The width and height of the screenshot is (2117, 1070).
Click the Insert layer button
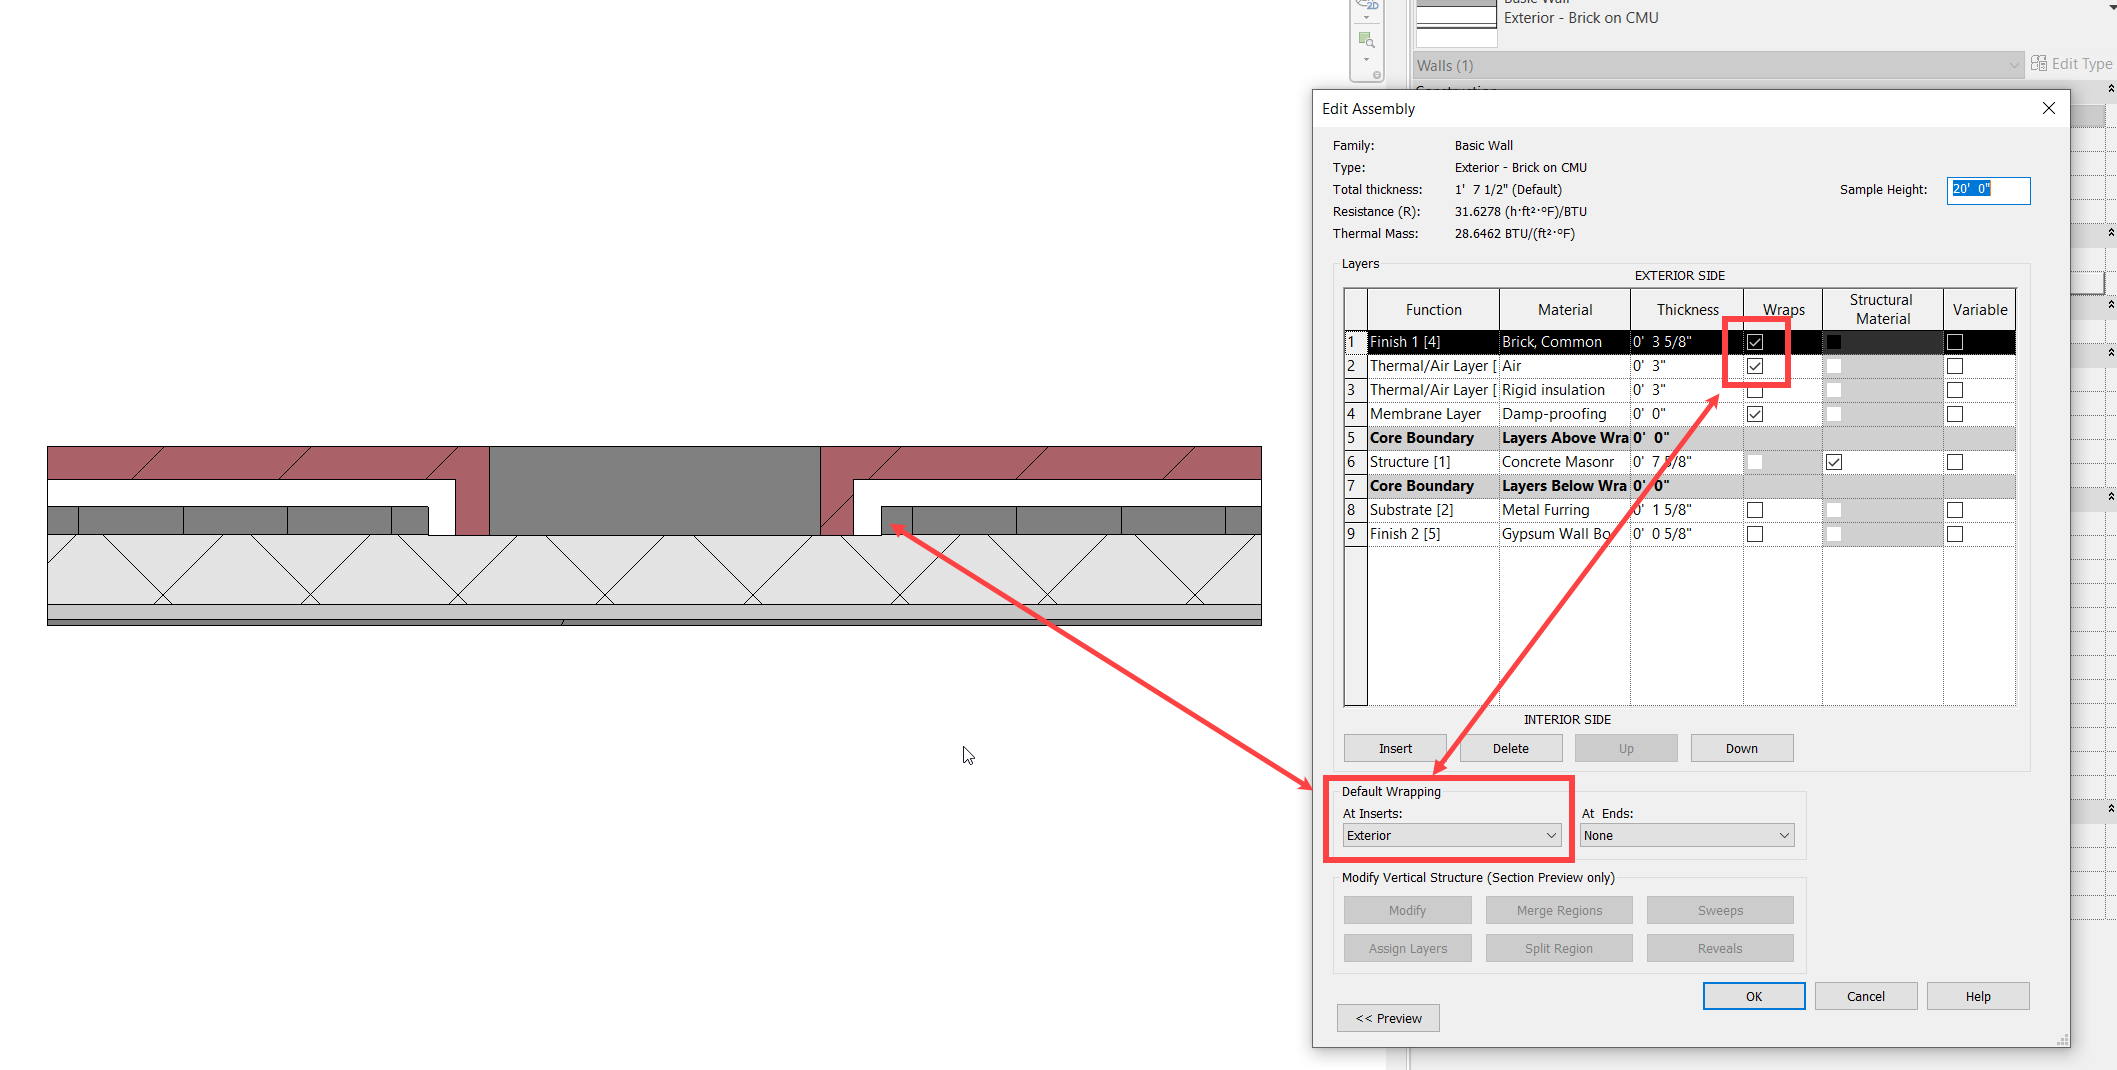coord(1395,748)
